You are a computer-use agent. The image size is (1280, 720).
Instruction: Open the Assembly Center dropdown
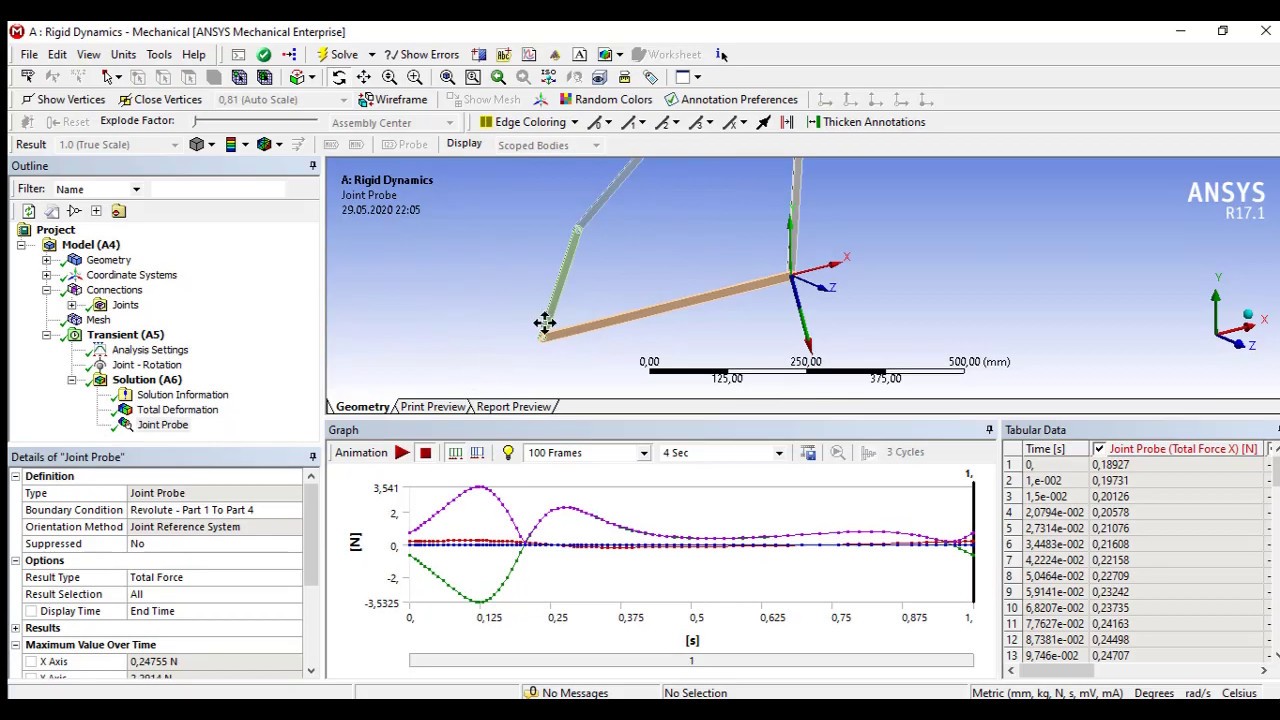(x=449, y=123)
